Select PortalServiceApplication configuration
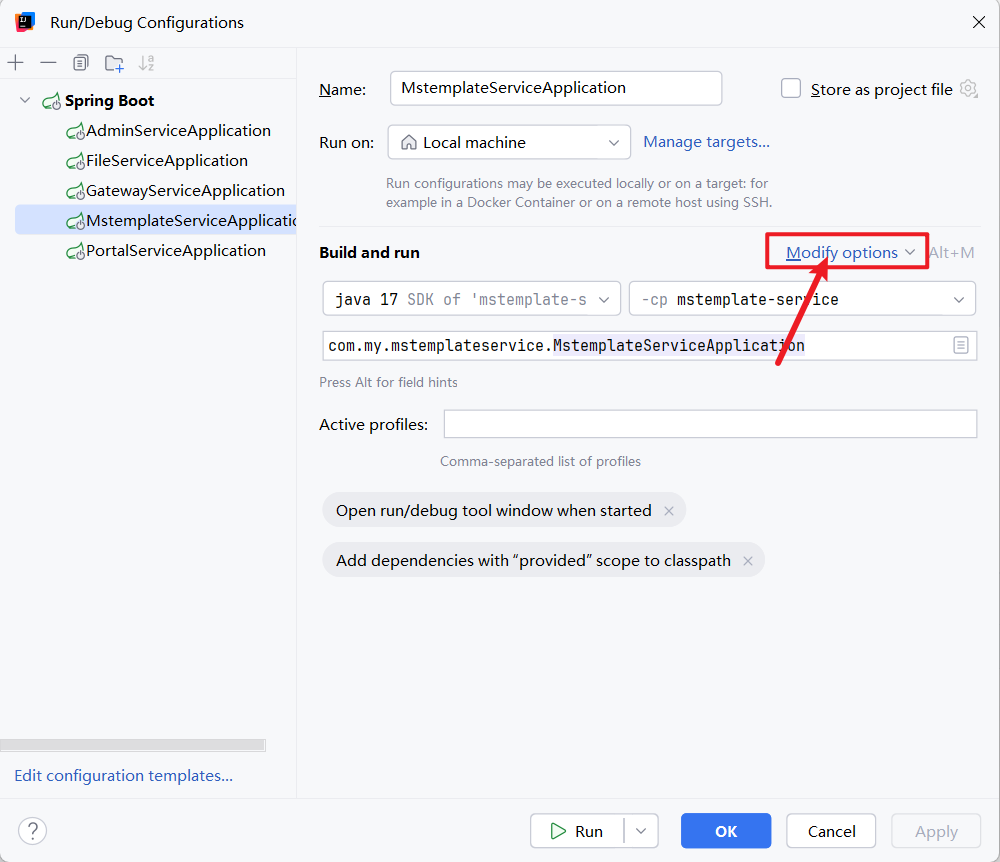The image size is (1000, 862). [x=166, y=251]
